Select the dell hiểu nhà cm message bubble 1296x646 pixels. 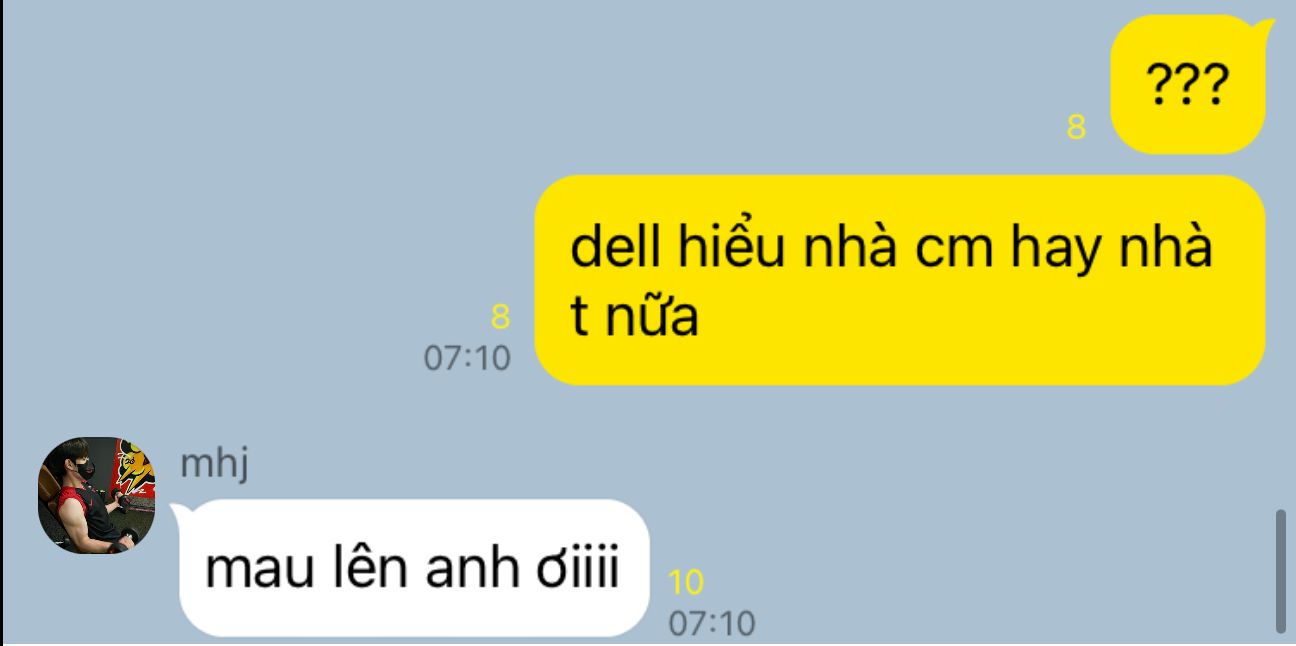pyautogui.click(x=900, y=280)
